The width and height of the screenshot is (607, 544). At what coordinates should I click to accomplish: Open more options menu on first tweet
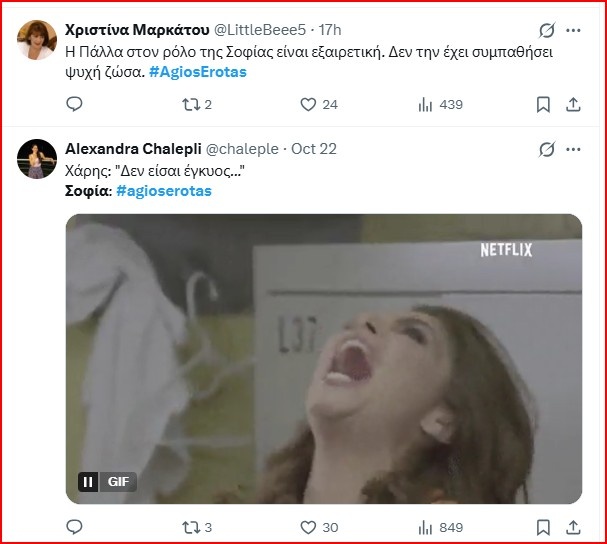click(x=574, y=28)
